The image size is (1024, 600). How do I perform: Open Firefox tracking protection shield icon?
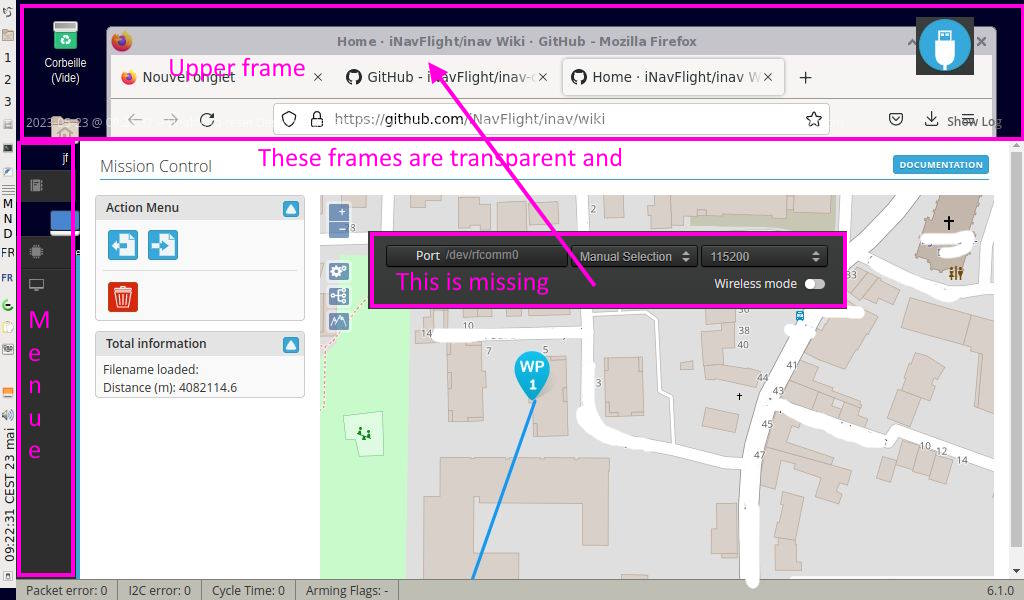click(x=288, y=118)
